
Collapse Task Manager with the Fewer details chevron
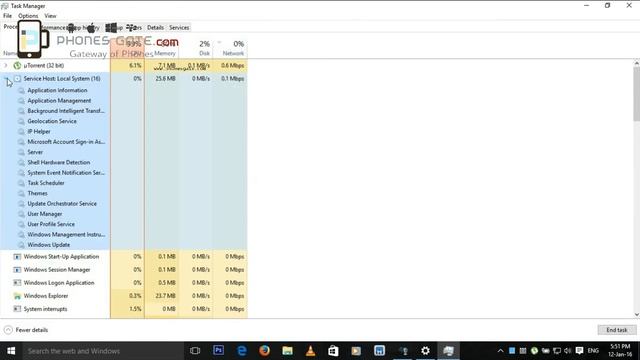(8, 330)
